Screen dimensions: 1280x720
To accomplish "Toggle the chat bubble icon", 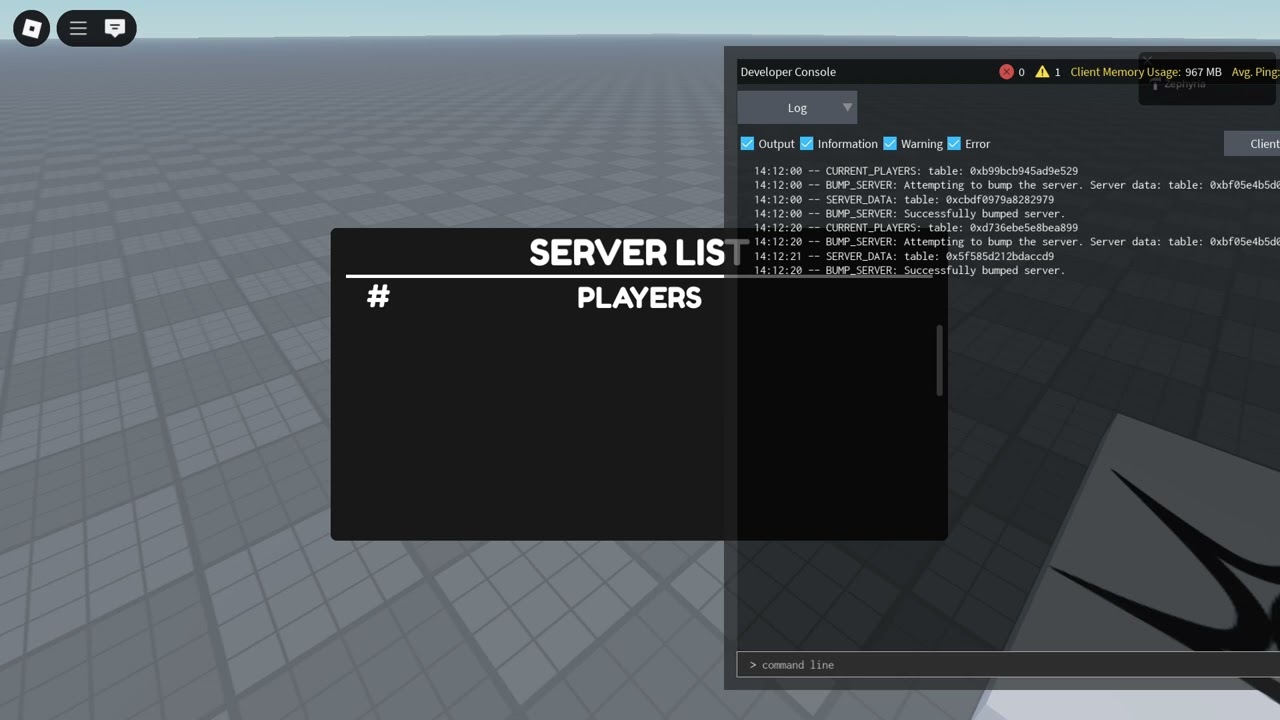I will tap(115, 28).
